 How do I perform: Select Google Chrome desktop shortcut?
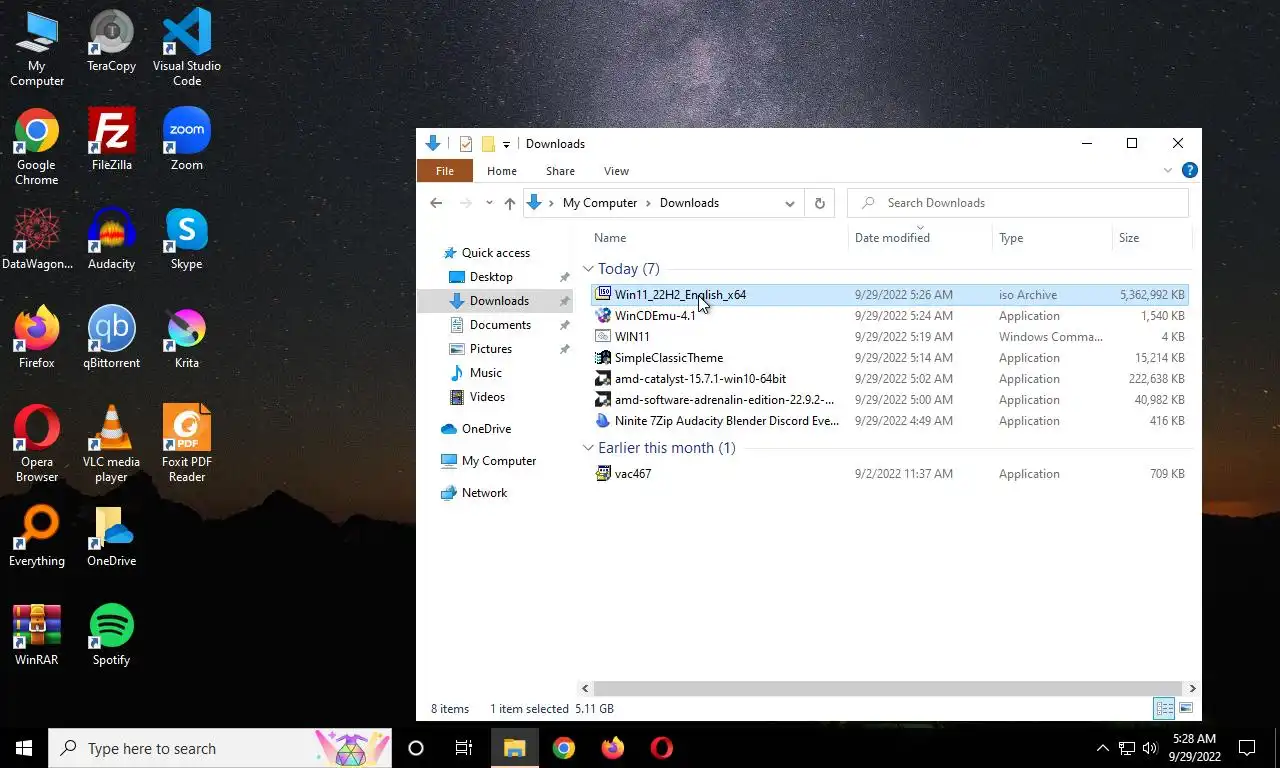[37, 147]
